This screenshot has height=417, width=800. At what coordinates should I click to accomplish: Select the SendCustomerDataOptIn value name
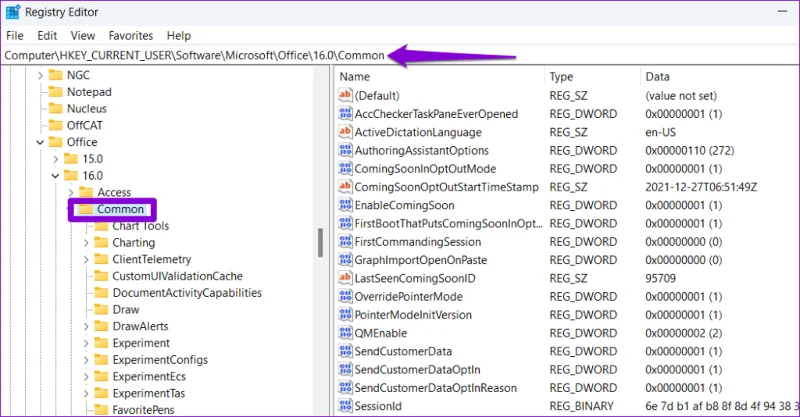417,370
